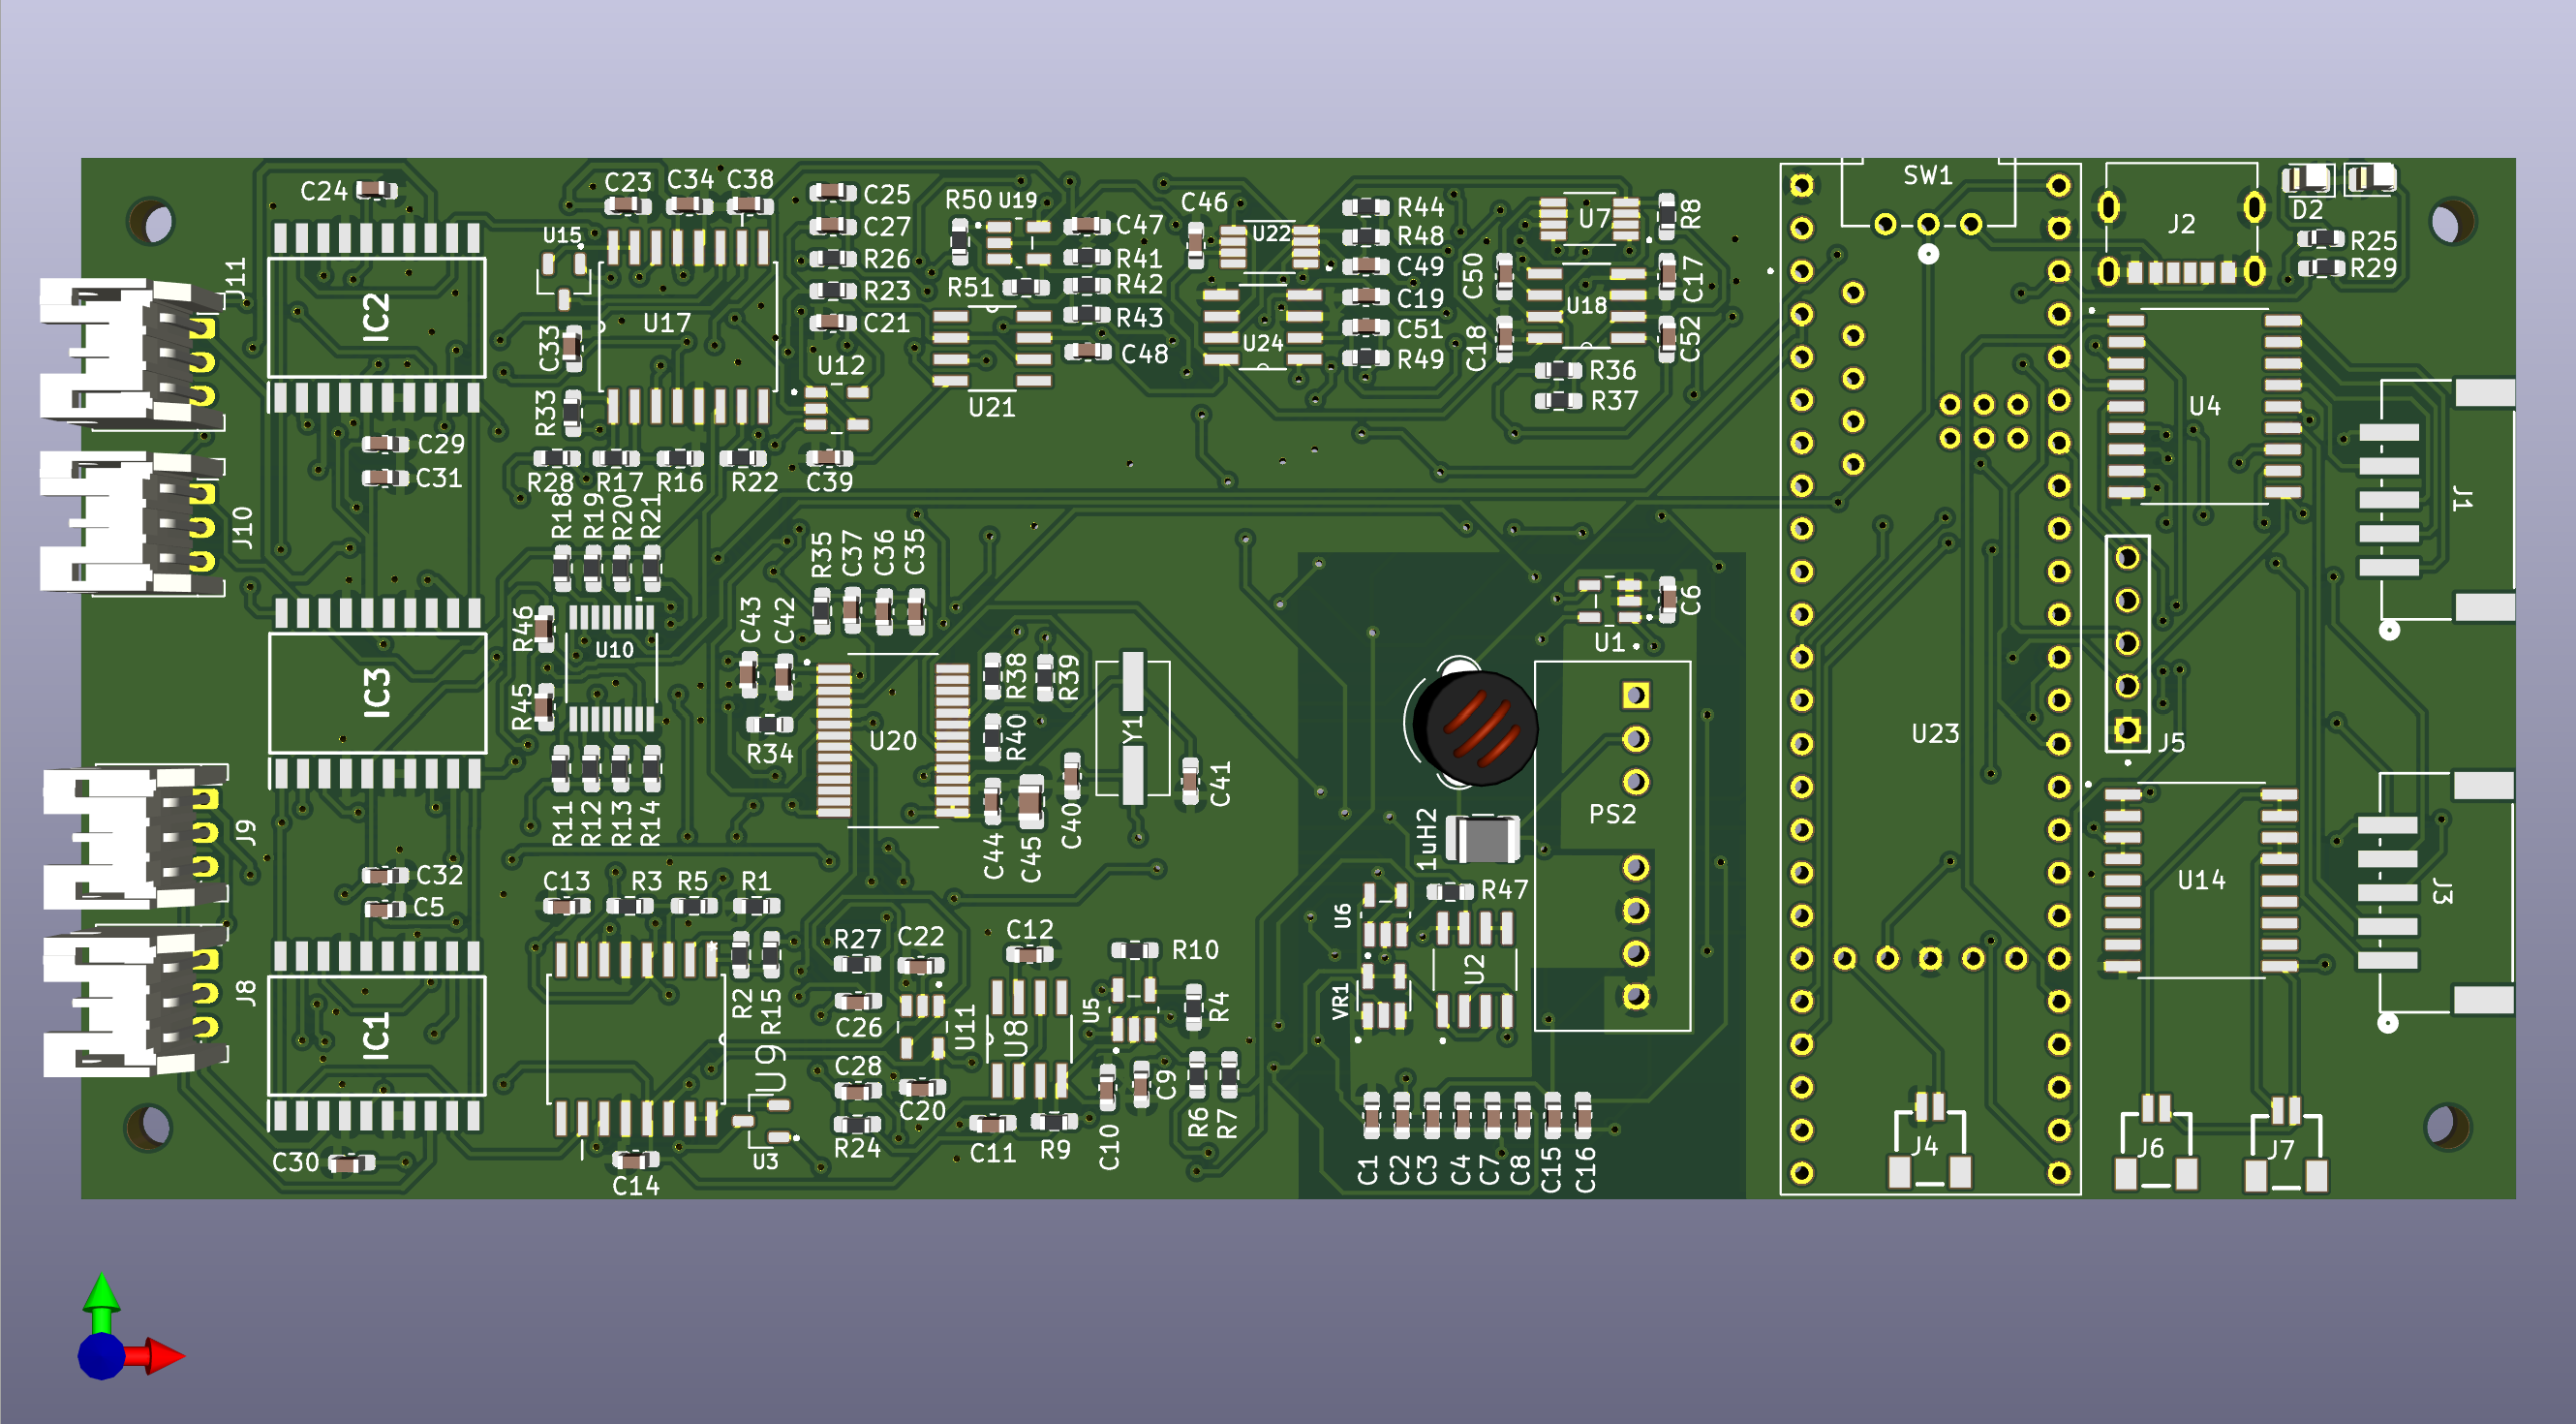
Task: Click the U17 chip label
Action: [x=666, y=323]
